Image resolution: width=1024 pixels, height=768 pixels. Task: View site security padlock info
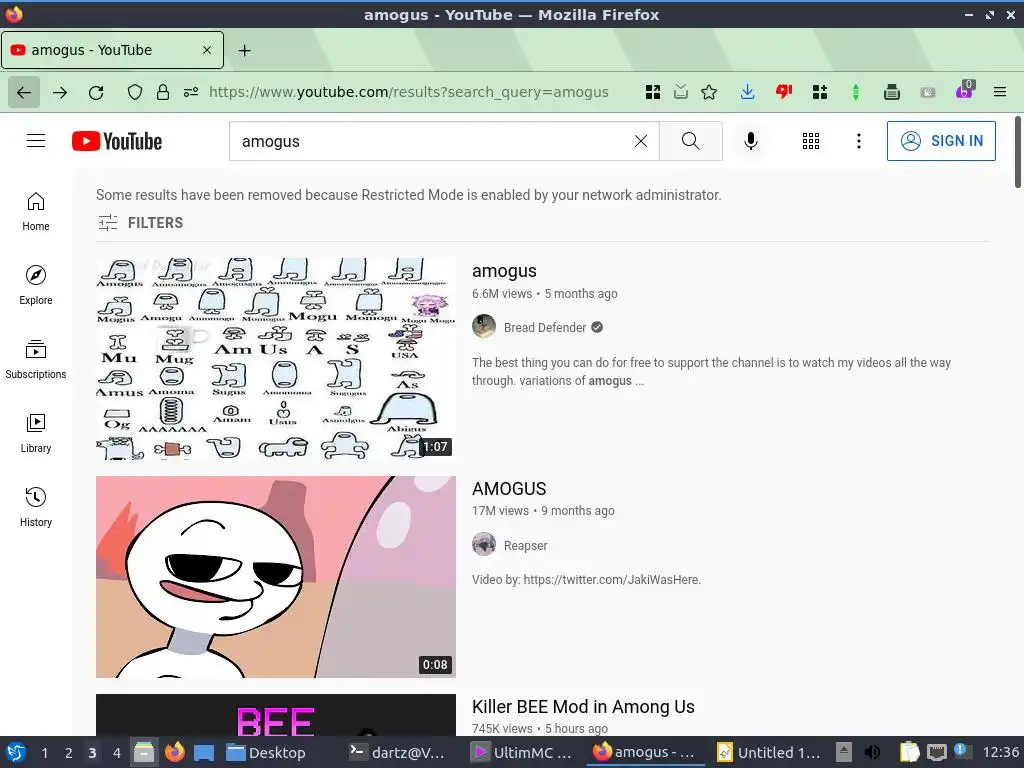click(163, 92)
